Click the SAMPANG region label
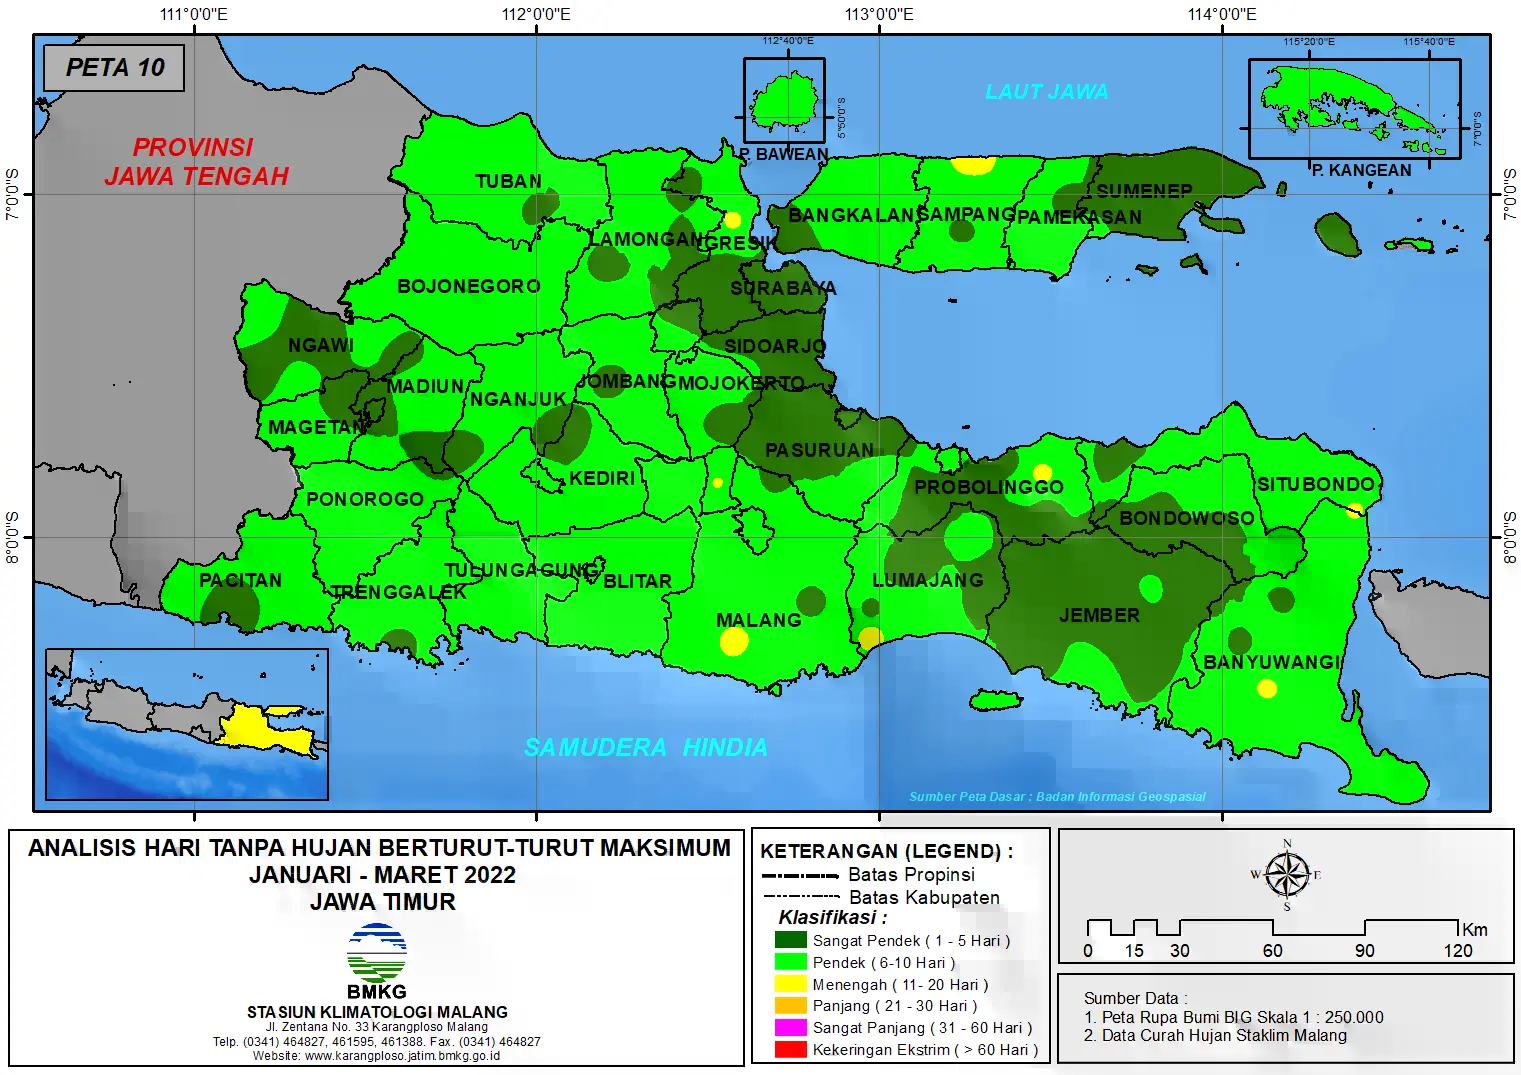This screenshot has height=1075, width=1521. click(967, 215)
